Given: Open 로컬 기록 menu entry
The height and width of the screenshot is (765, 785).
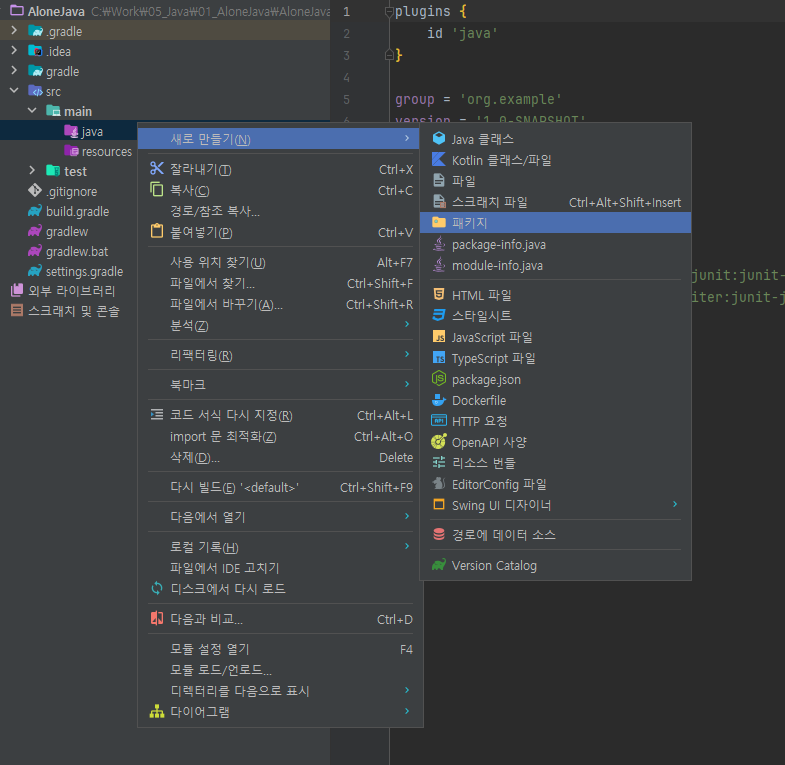Looking at the screenshot, I should pos(280,547).
